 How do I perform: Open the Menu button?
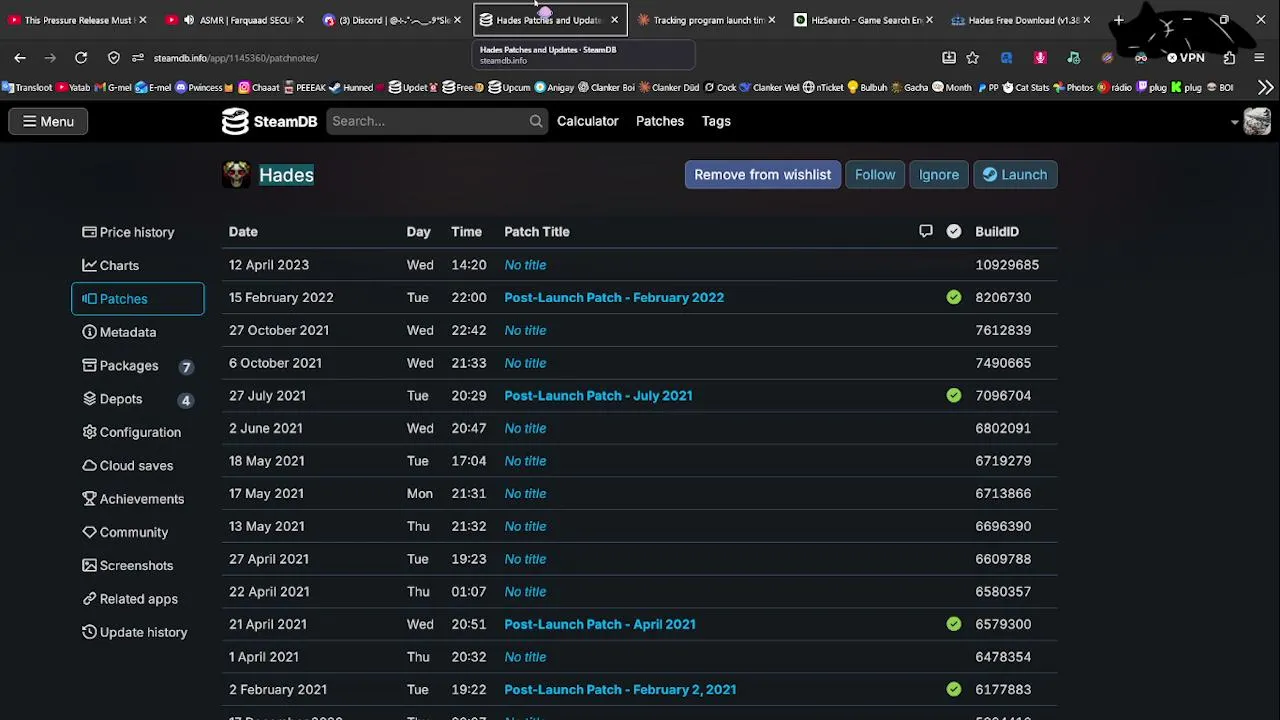click(48, 121)
